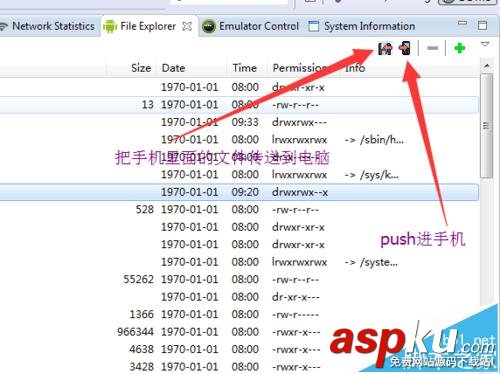The height and width of the screenshot is (374, 500).
Task: Minimize the File Explorer view panel
Action: [462, 23]
